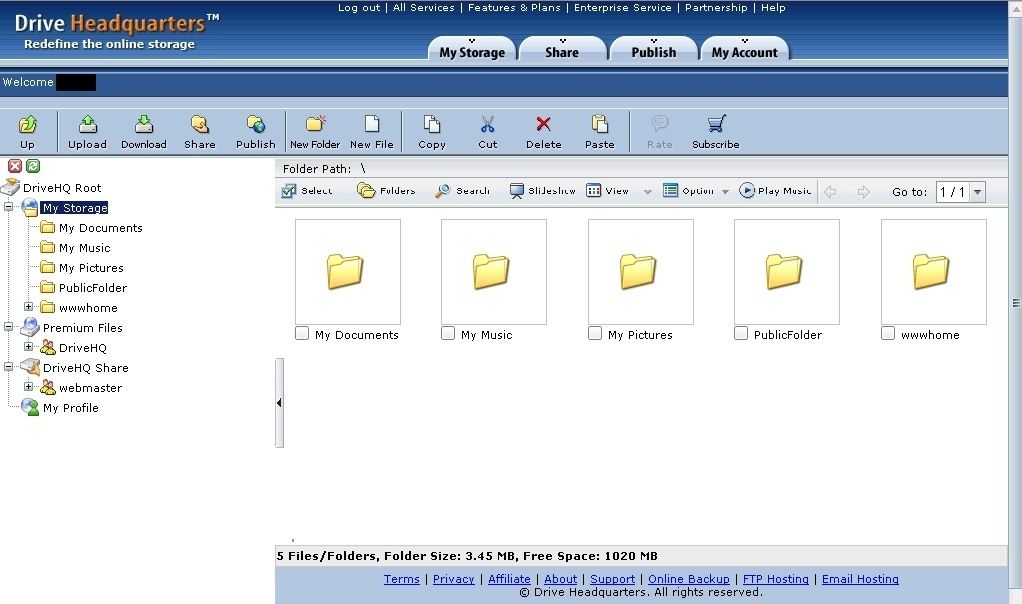The width and height of the screenshot is (1022, 604).
Task: Click the Publish globe toolbar icon
Action: (x=256, y=124)
